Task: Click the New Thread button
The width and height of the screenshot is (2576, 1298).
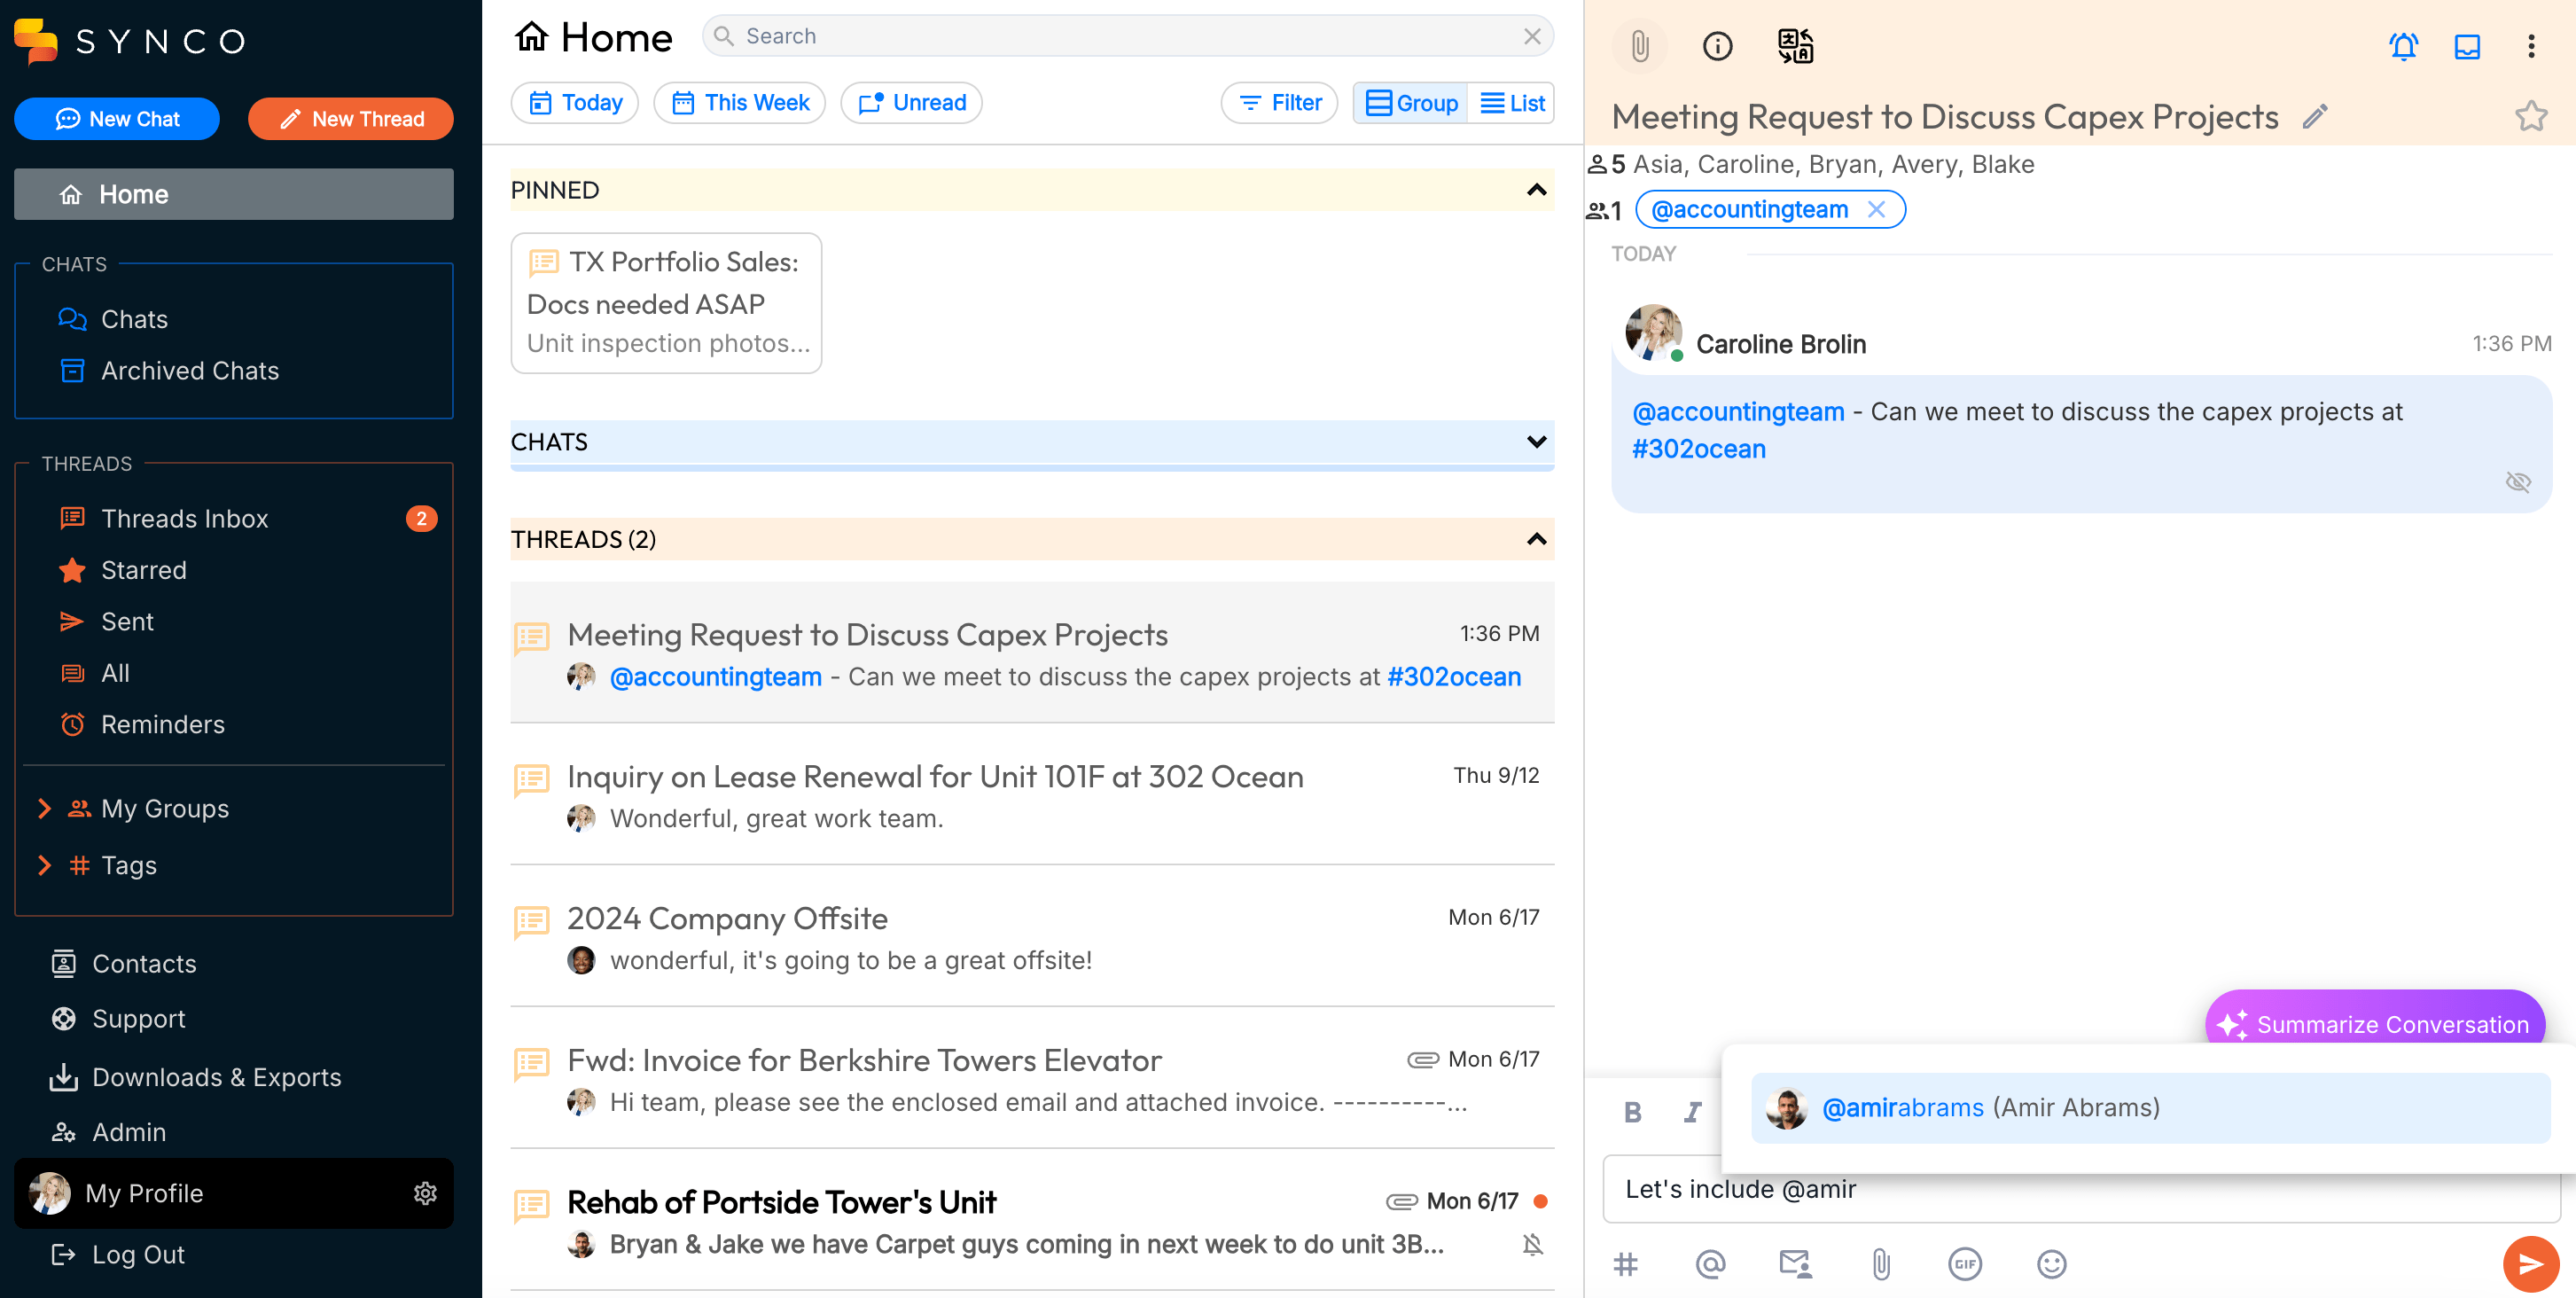Action: [351, 119]
